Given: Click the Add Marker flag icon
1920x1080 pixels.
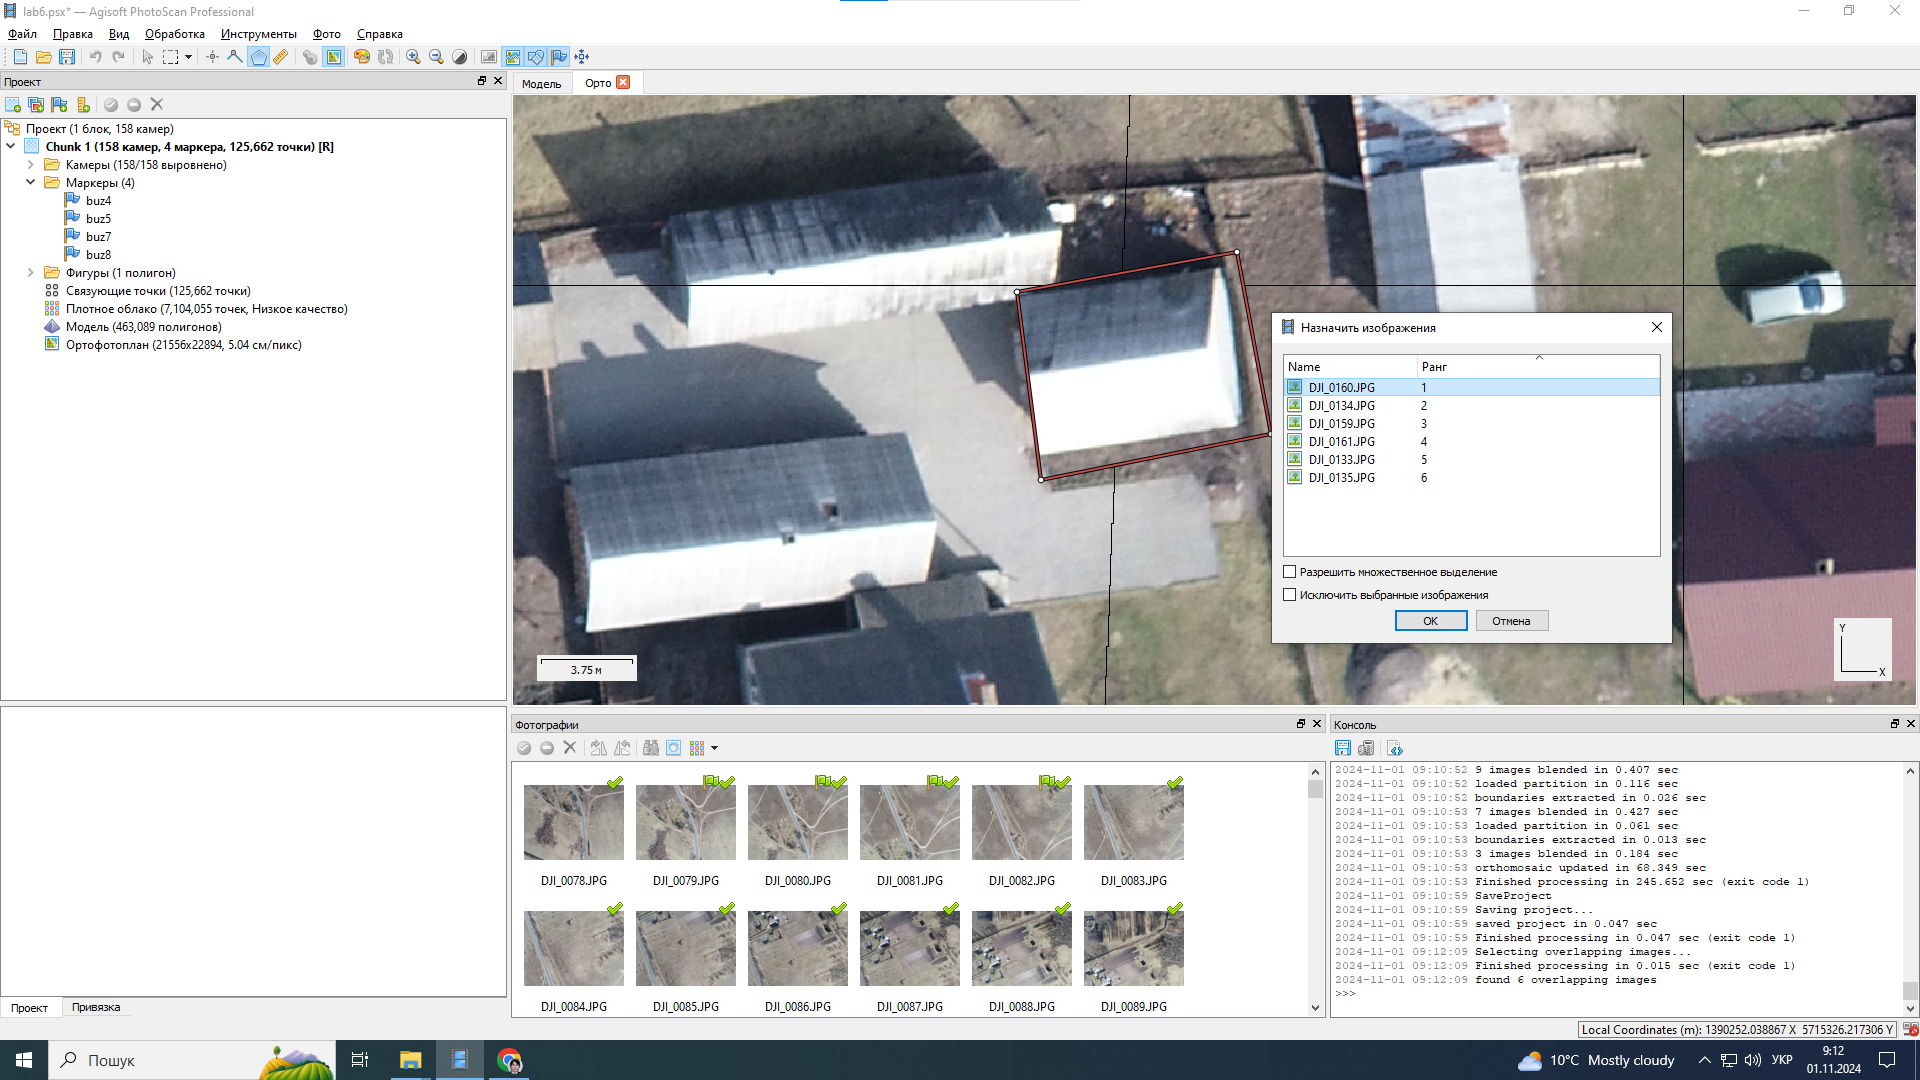Looking at the screenshot, I should click(59, 105).
